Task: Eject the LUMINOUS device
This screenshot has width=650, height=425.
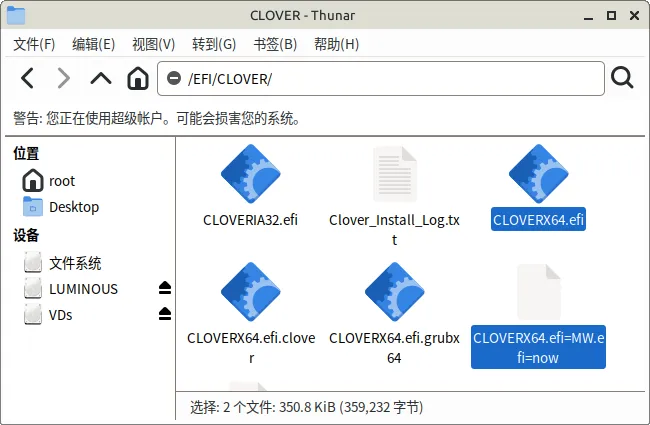Action: [x=165, y=288]
